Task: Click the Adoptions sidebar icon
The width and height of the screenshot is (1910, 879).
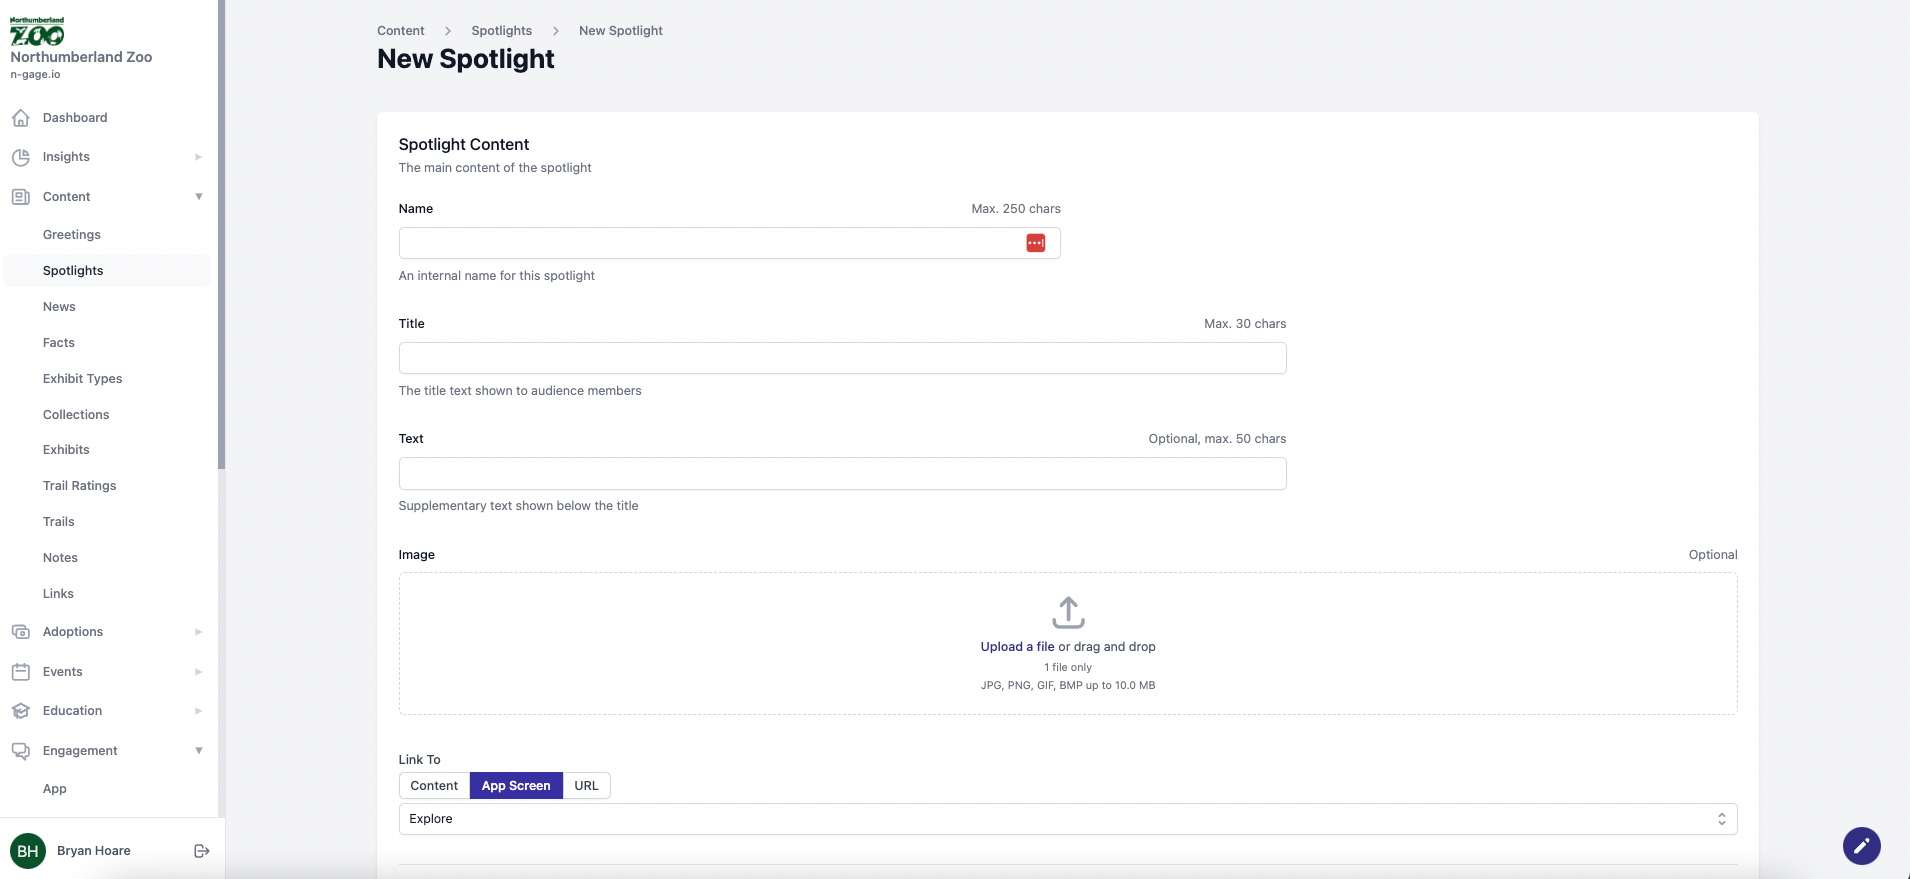Action: point(20,632)
